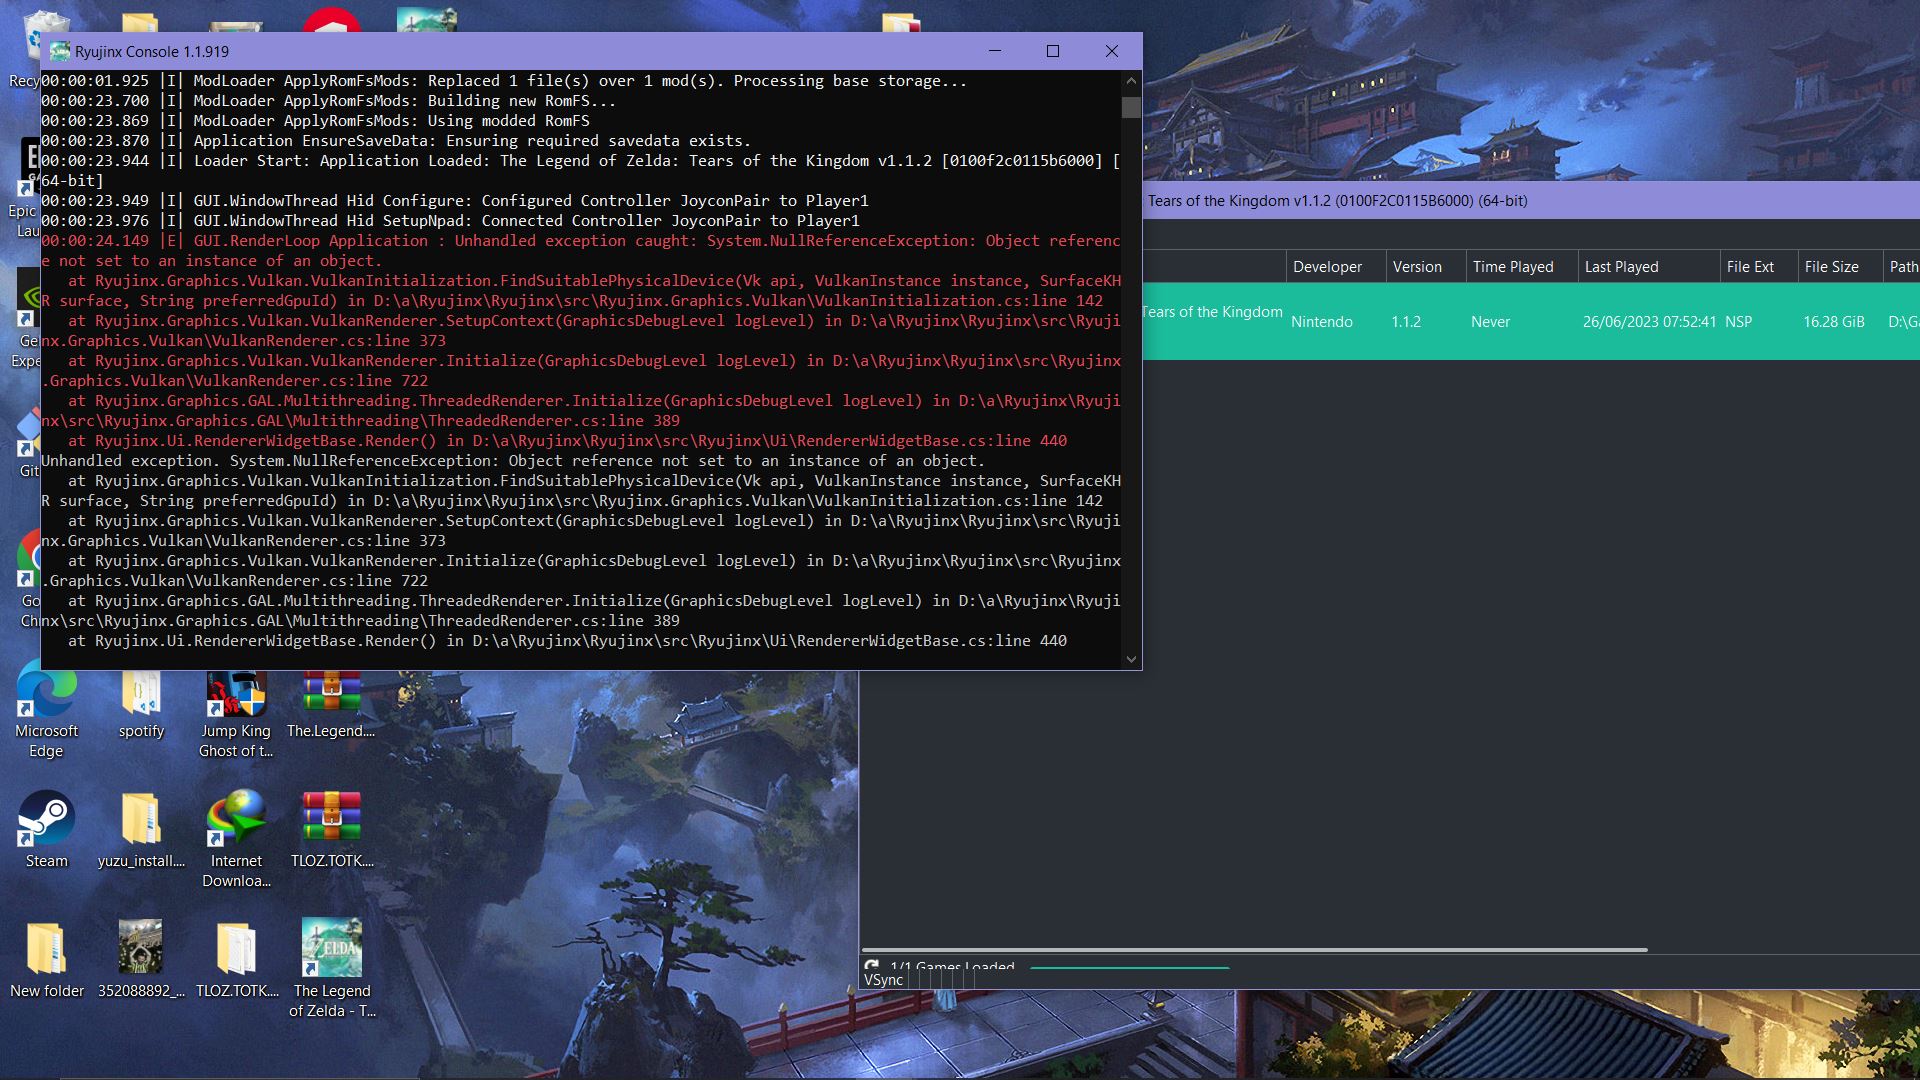Click the Time Played column header

coord(1512,267)
